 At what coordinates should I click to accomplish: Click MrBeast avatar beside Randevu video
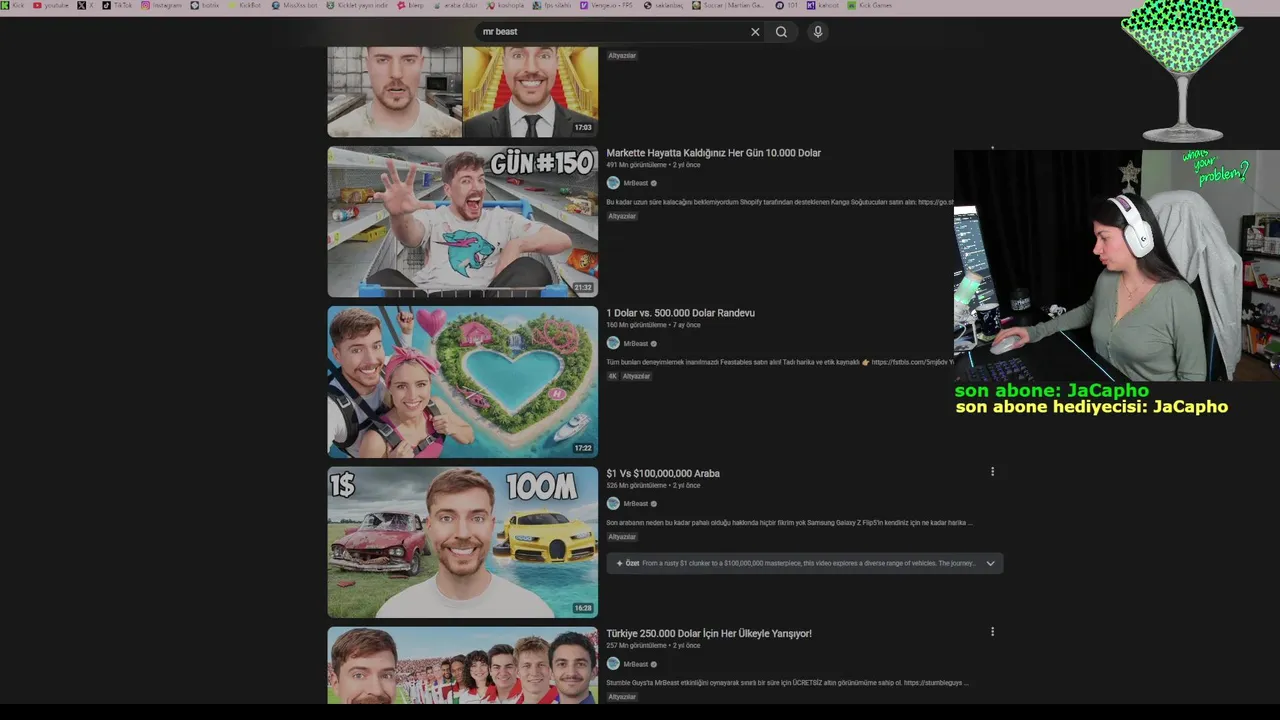click(613, 343)
